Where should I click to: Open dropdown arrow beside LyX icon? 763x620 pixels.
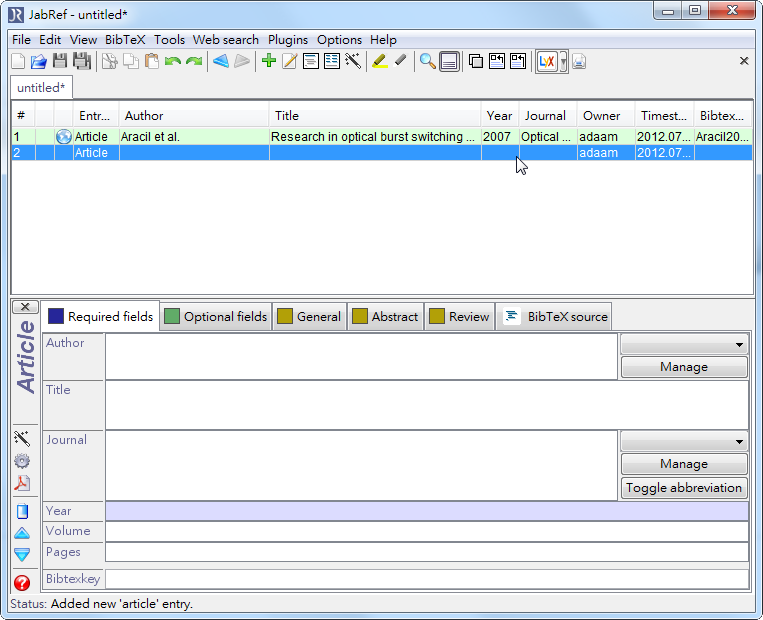(563, 61)
